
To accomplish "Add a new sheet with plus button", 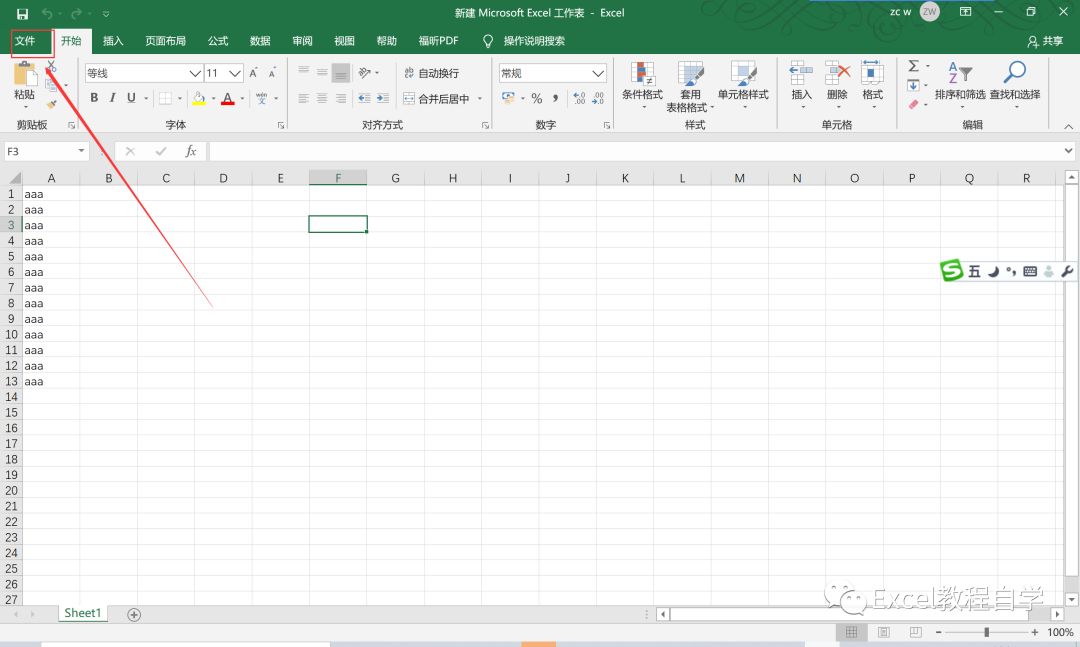I will point(134,615).
